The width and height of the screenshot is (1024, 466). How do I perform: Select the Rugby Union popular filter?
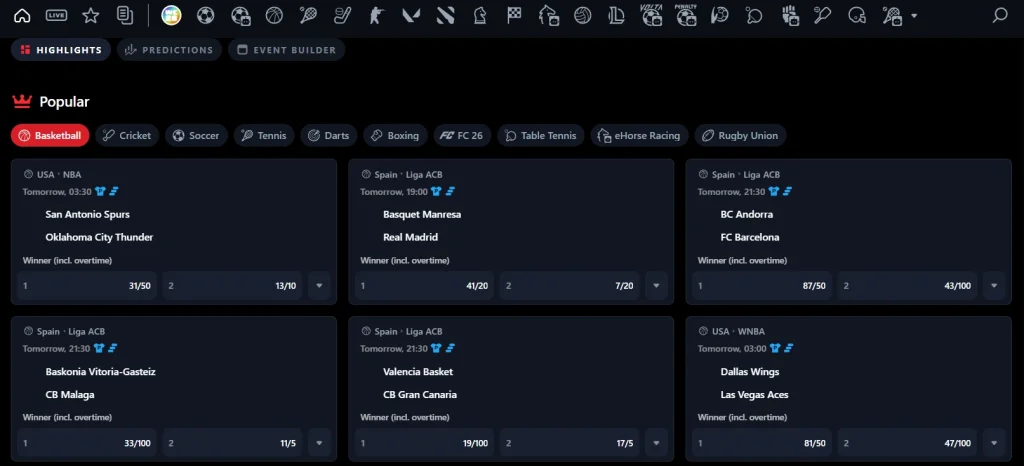click(x=741, y=136)
